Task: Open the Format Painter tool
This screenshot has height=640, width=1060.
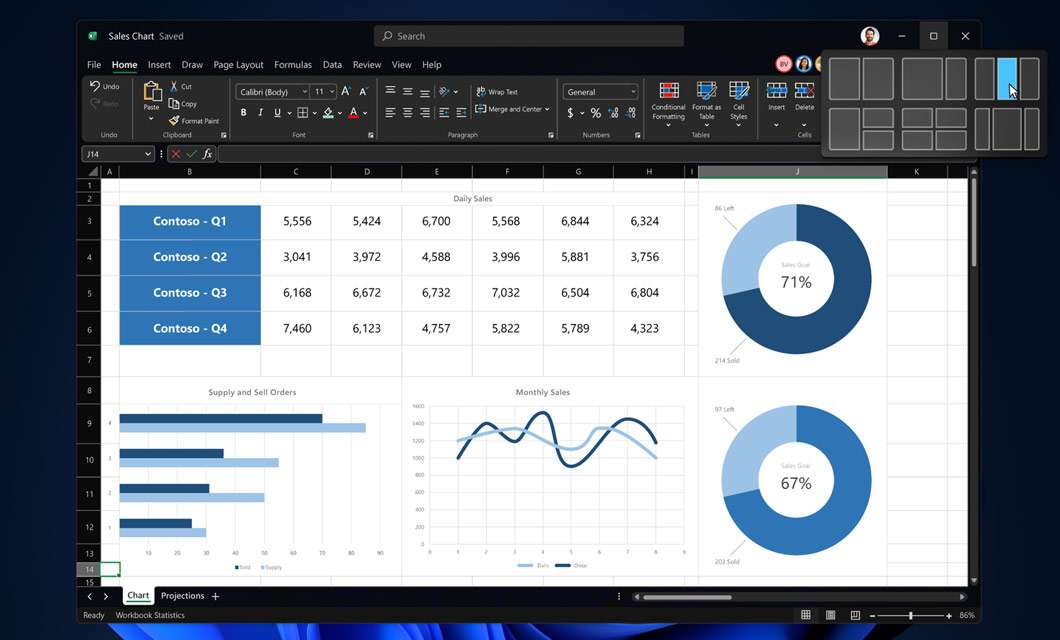Action: pos(193,120)
